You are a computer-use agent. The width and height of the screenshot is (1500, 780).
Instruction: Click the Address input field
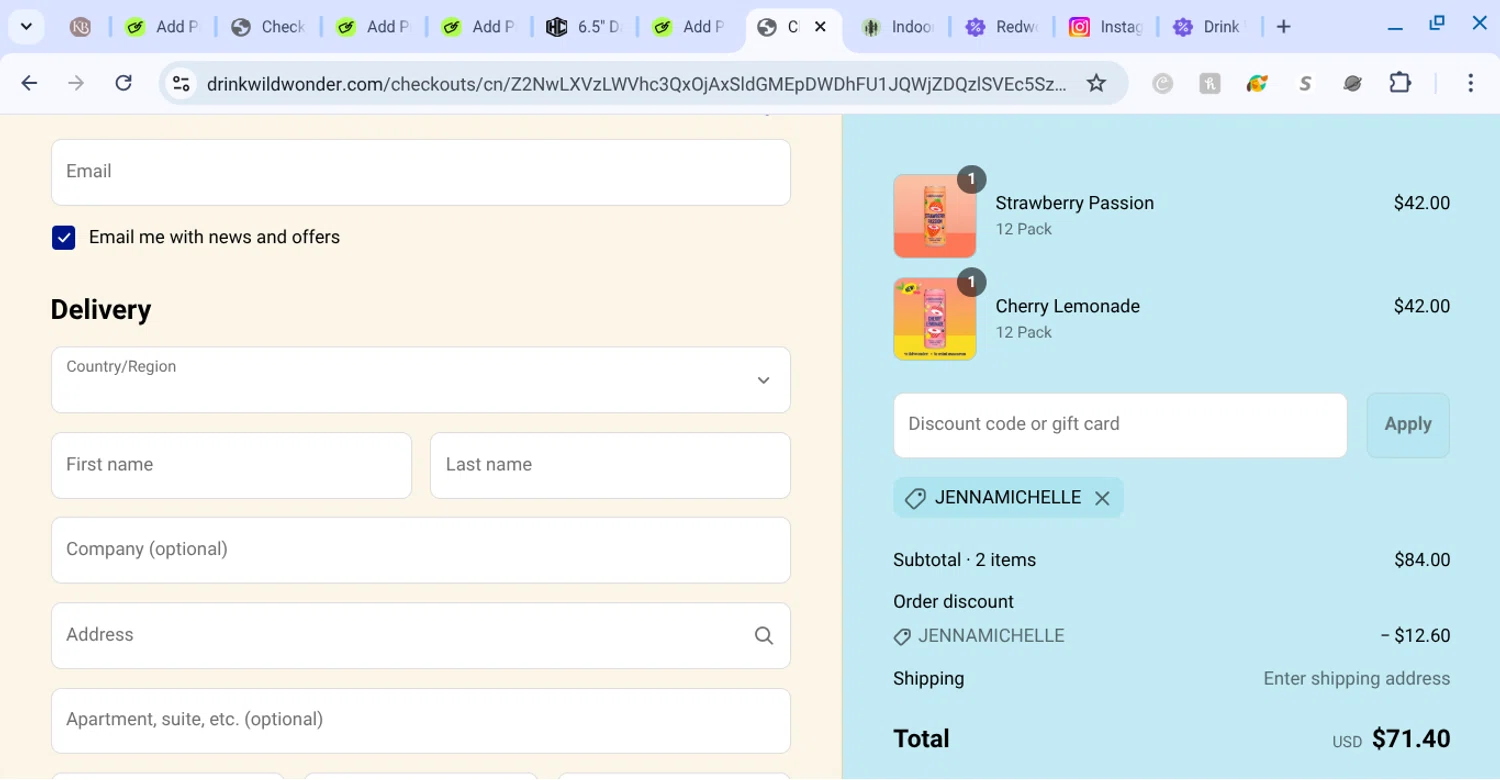pos(421,636)
